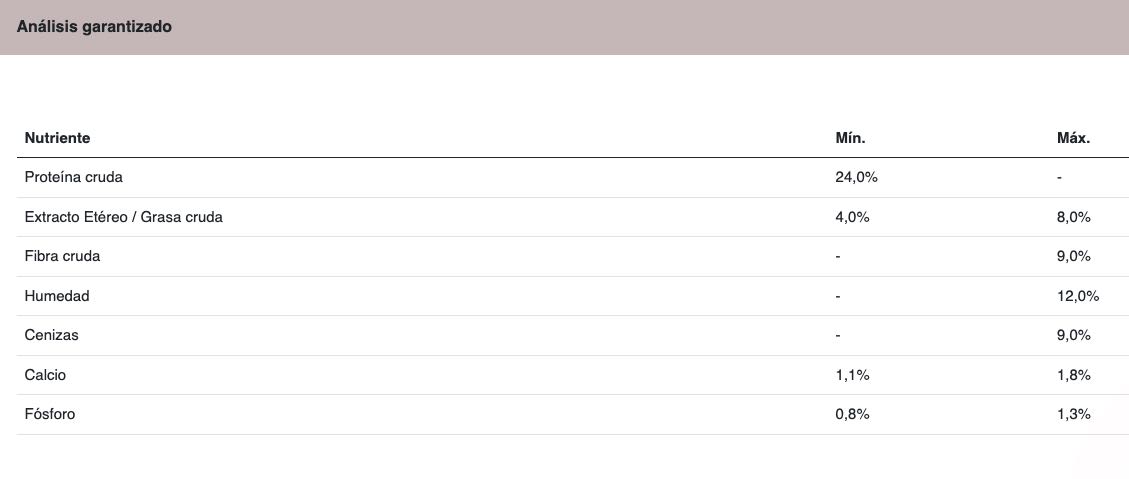
Task: Select the Proteína cruda row label
Action: pyautogui.click(x=73, y=177)
